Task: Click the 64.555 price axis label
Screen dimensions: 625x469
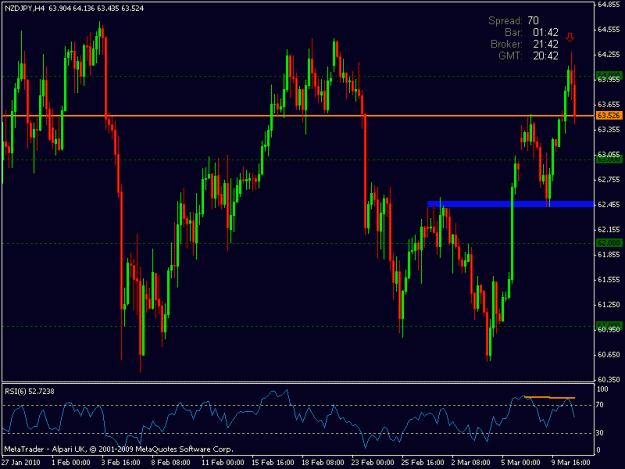Action: pyautogui.click(x=609, y=29)
